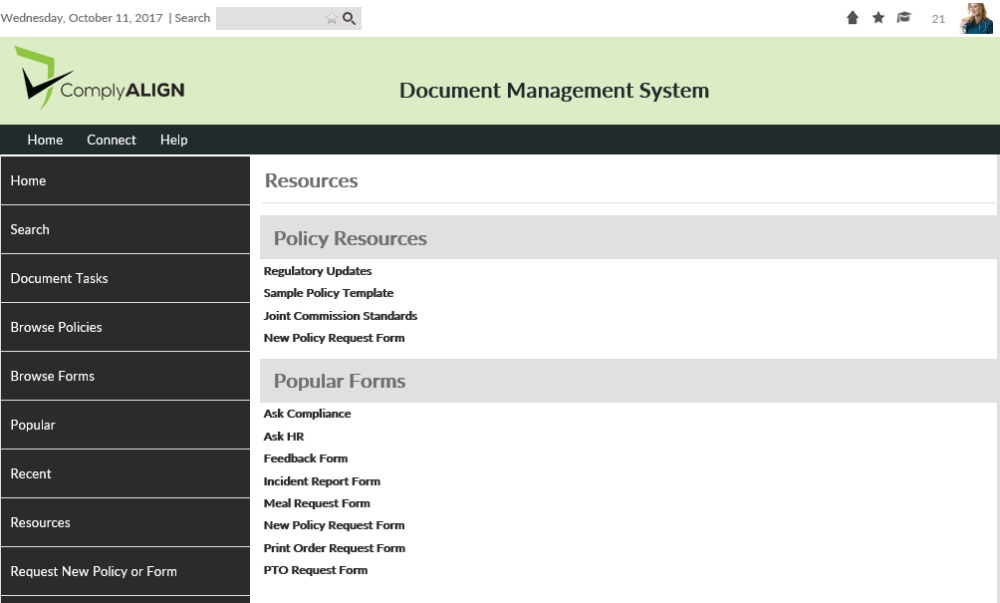Click the Policy Resources section header
Image resolution: width=1000 pixels, height=603 pixels.
629,238
